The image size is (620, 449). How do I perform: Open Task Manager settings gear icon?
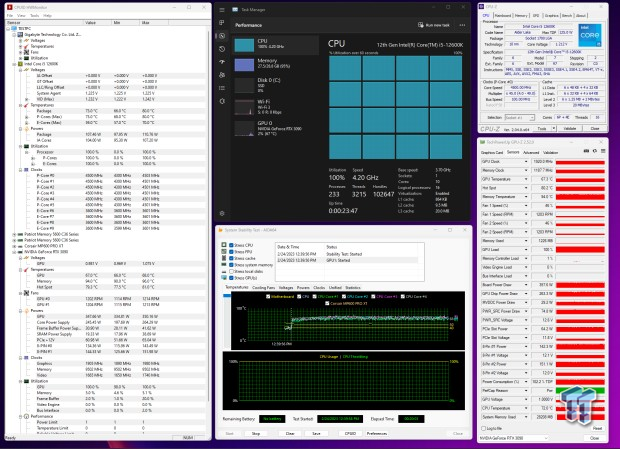click(222, 213)
